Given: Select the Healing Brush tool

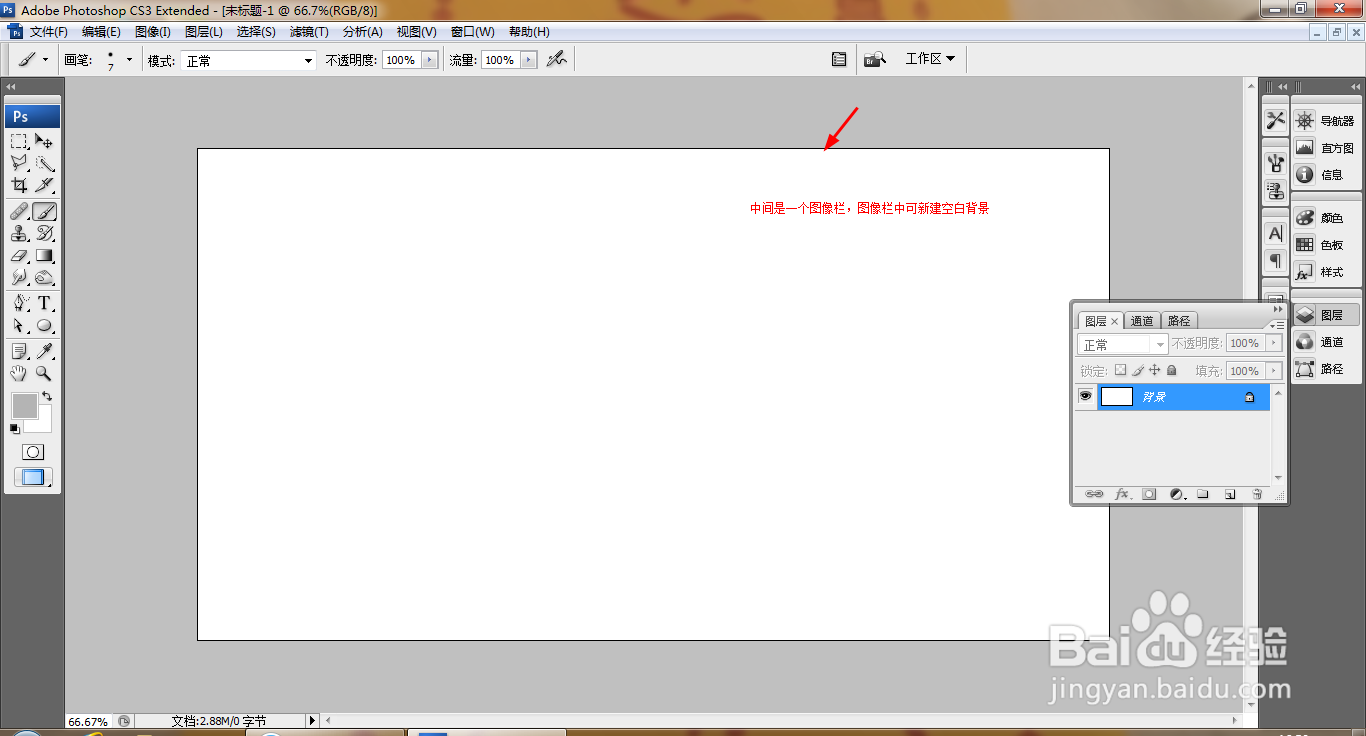Looking at the screenshot, I should click(19, 212).
